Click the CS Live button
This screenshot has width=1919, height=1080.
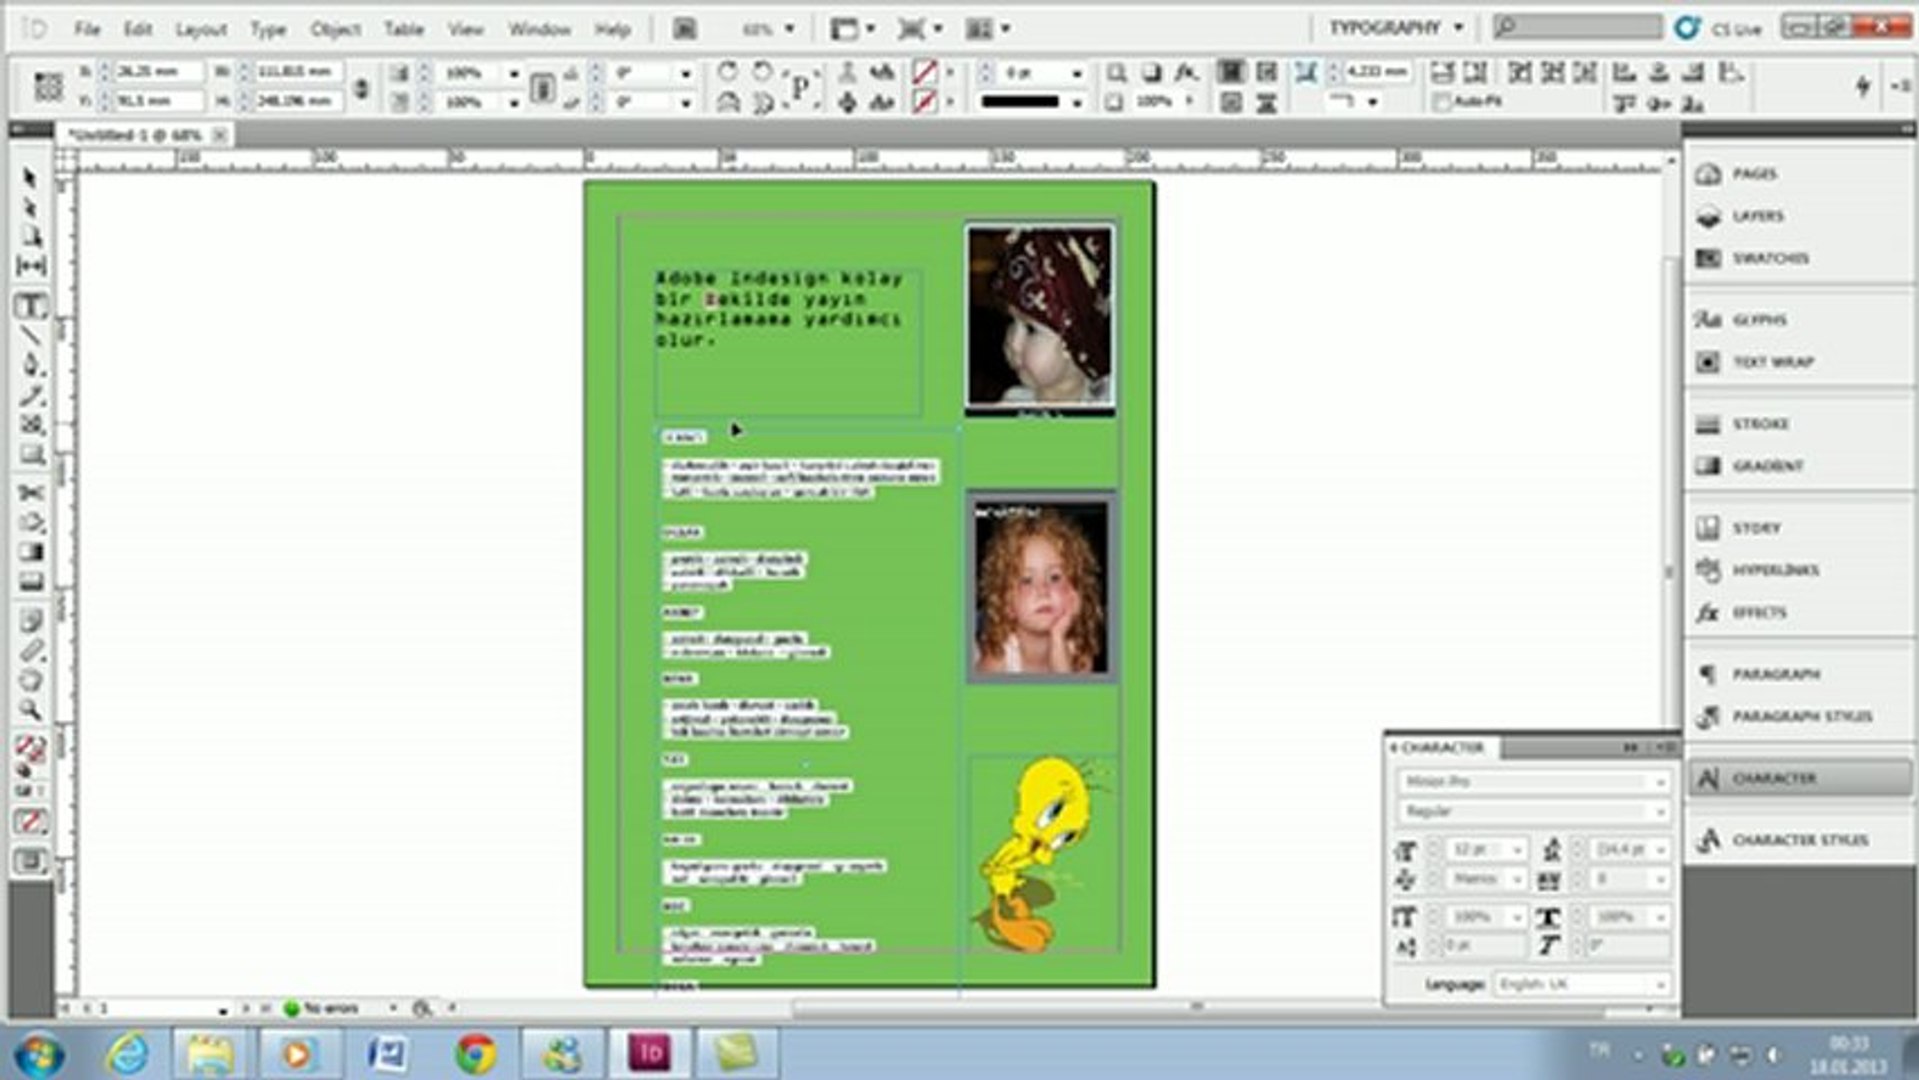1718,28
